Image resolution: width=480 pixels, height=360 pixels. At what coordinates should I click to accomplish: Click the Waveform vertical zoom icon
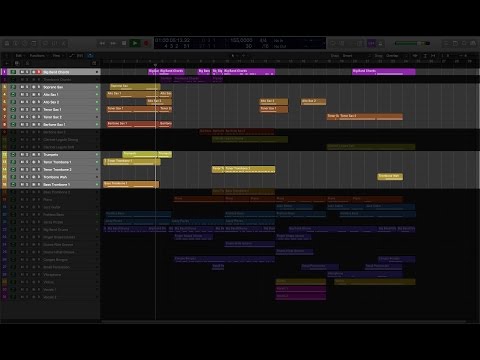point(415,56)
